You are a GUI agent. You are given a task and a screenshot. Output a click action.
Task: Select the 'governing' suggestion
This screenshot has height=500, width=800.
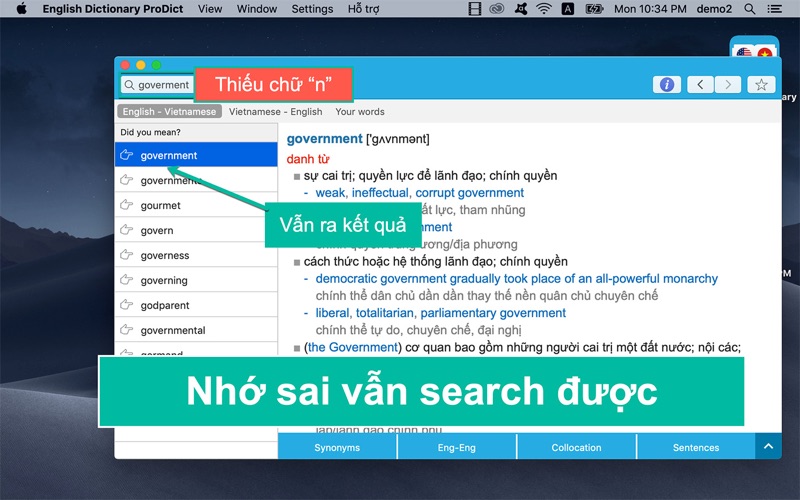[x=196, y=280]
